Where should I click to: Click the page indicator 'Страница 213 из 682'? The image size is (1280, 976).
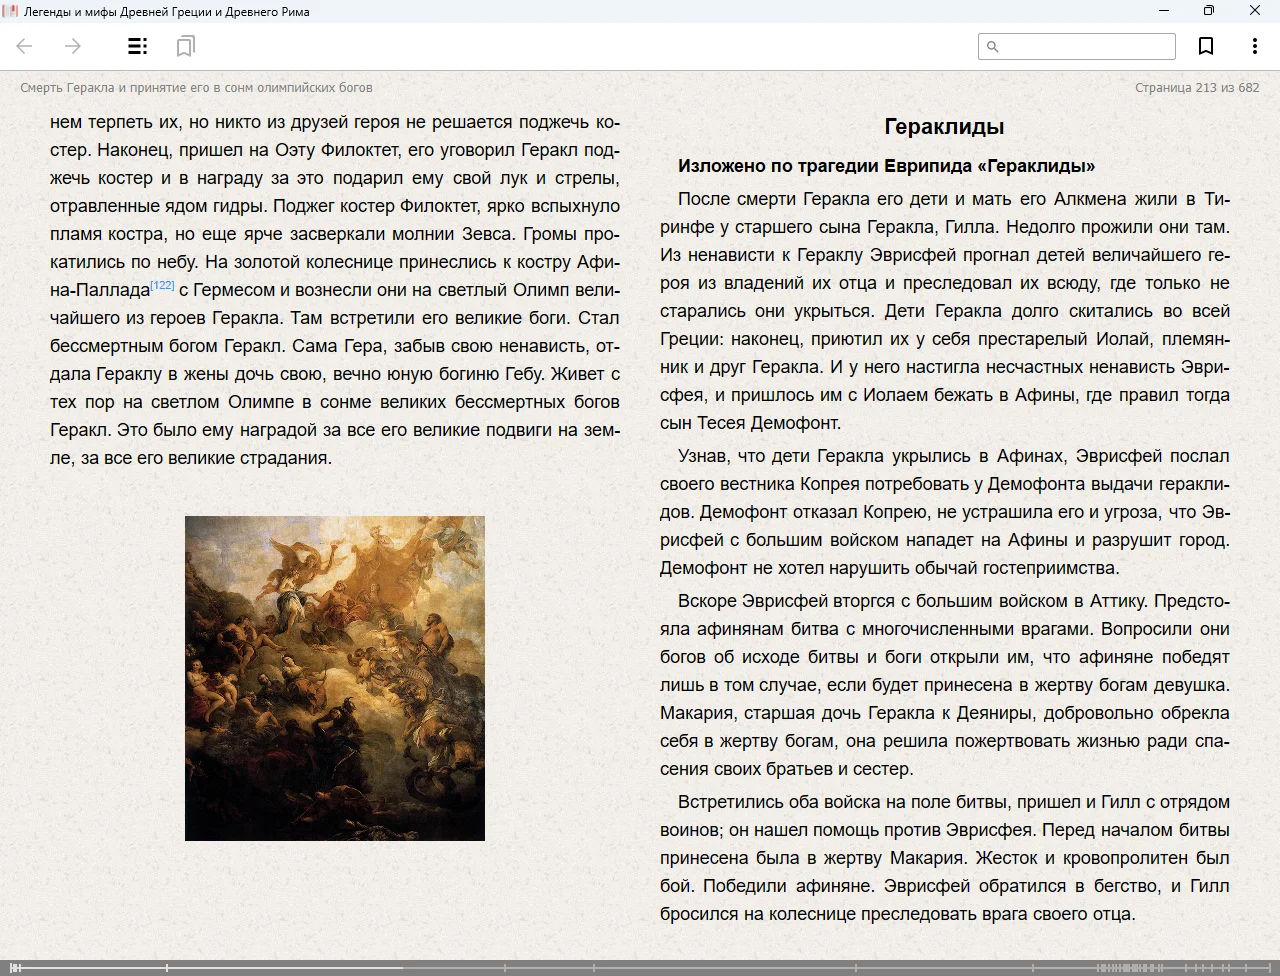click(x=1197, y=88)
